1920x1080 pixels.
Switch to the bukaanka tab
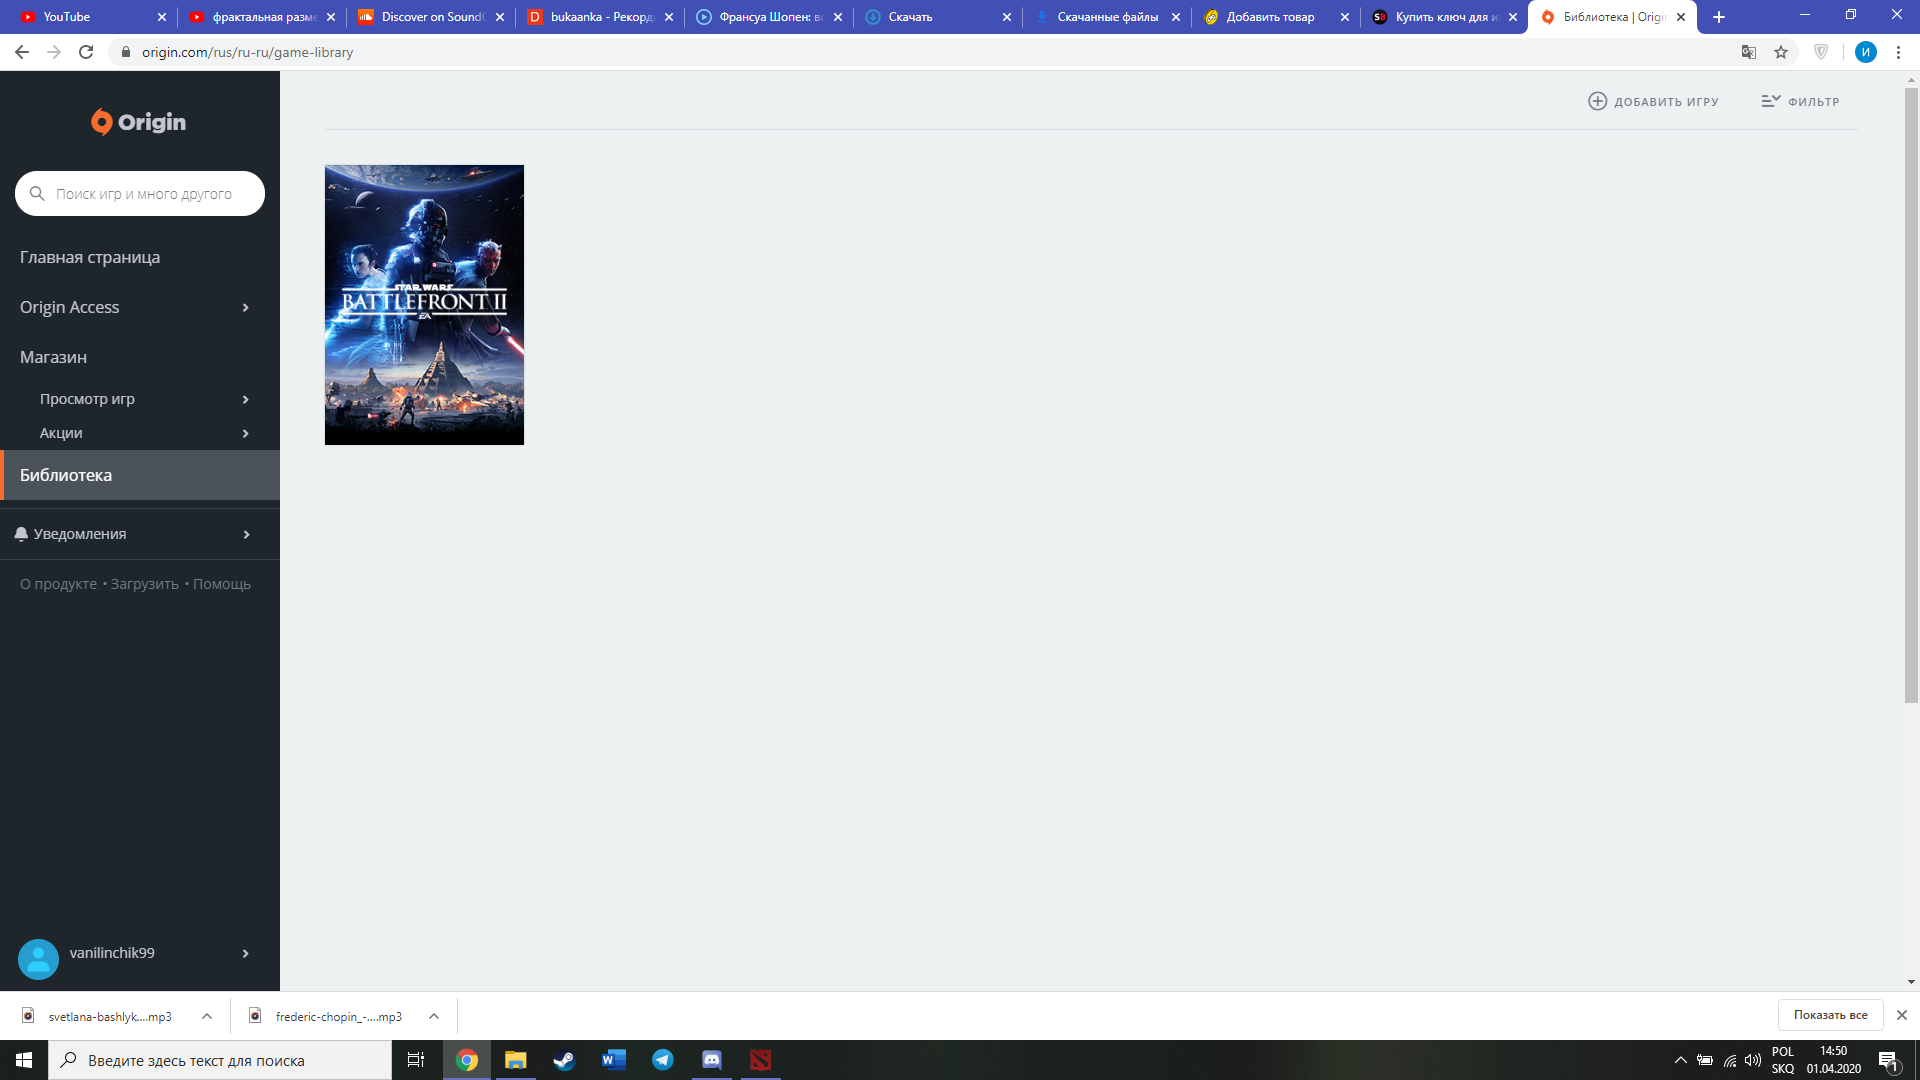click(600, 17)
